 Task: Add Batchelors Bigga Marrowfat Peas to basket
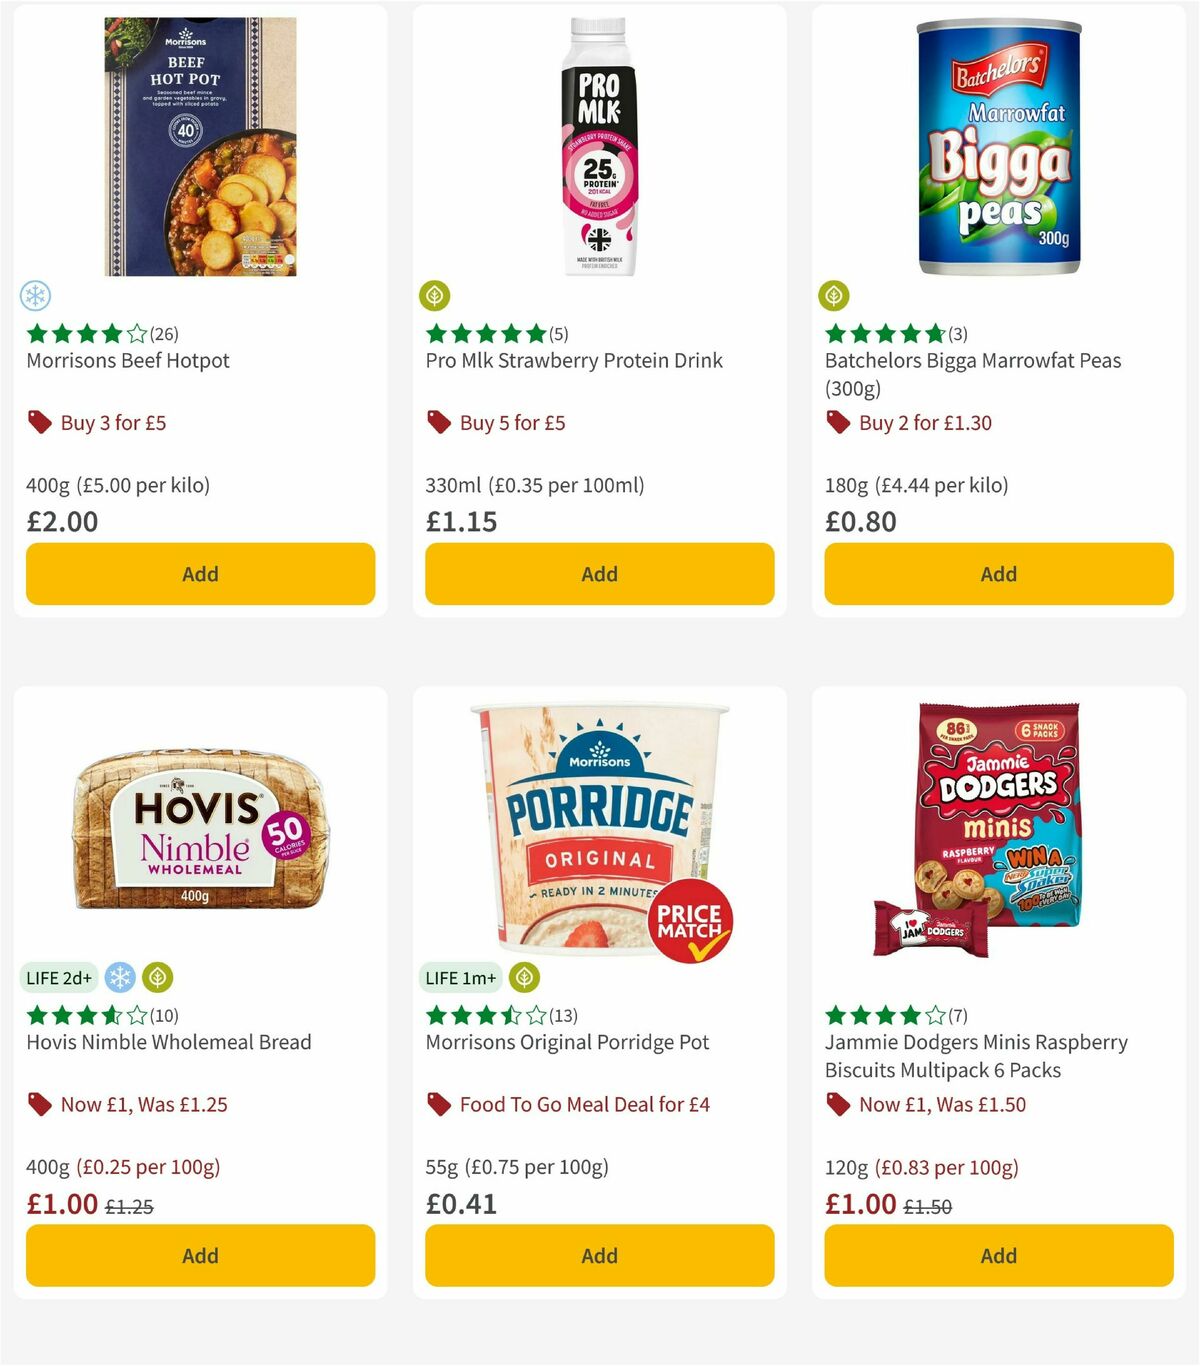pyautogui.click(x=998, y=574)
